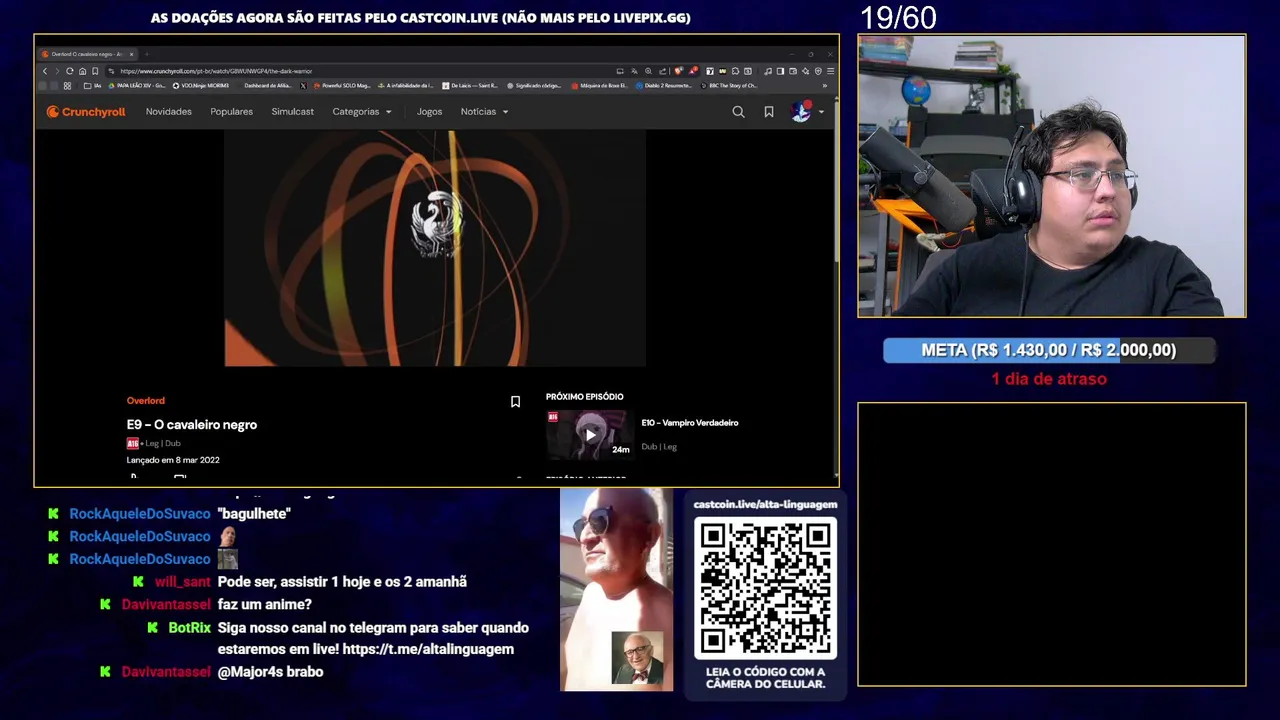Reload the Crunchyroll page
Image resolution: width=1280 pixels, height=720 pixels.
(70, 71)
